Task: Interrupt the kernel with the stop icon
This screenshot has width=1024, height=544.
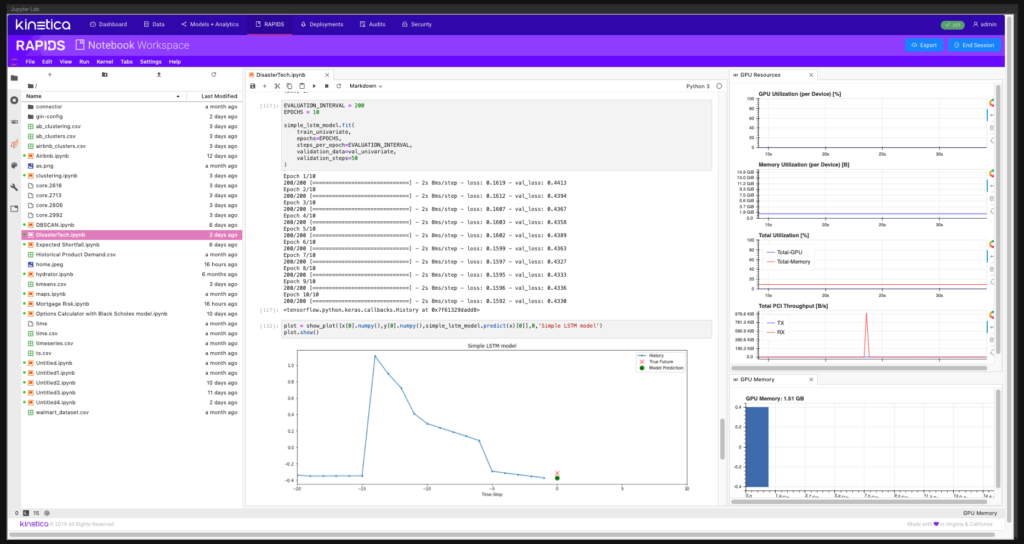Action: (x=326, y=86)
